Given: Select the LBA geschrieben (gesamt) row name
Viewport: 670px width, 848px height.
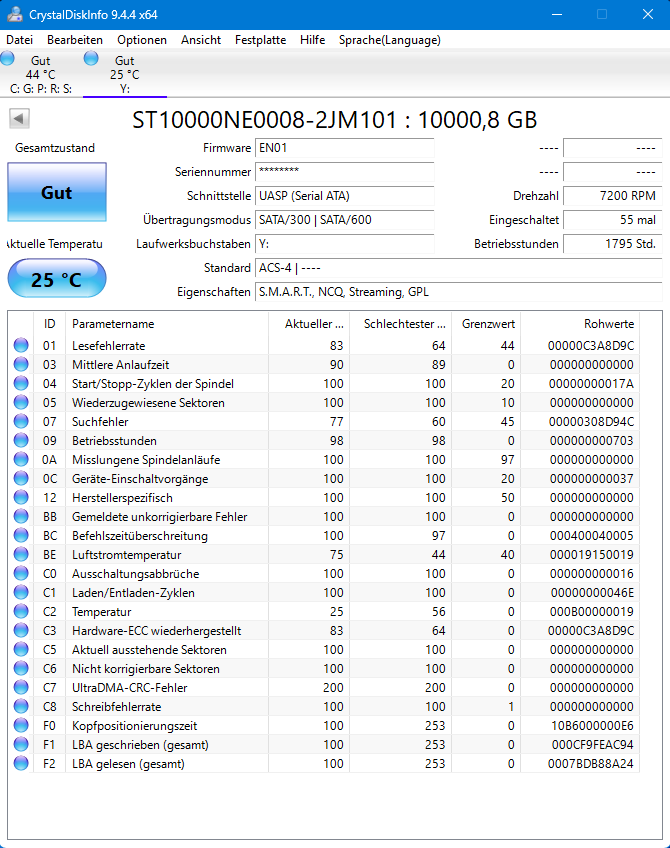Looking at the screenshot, I should pos(140,745).
